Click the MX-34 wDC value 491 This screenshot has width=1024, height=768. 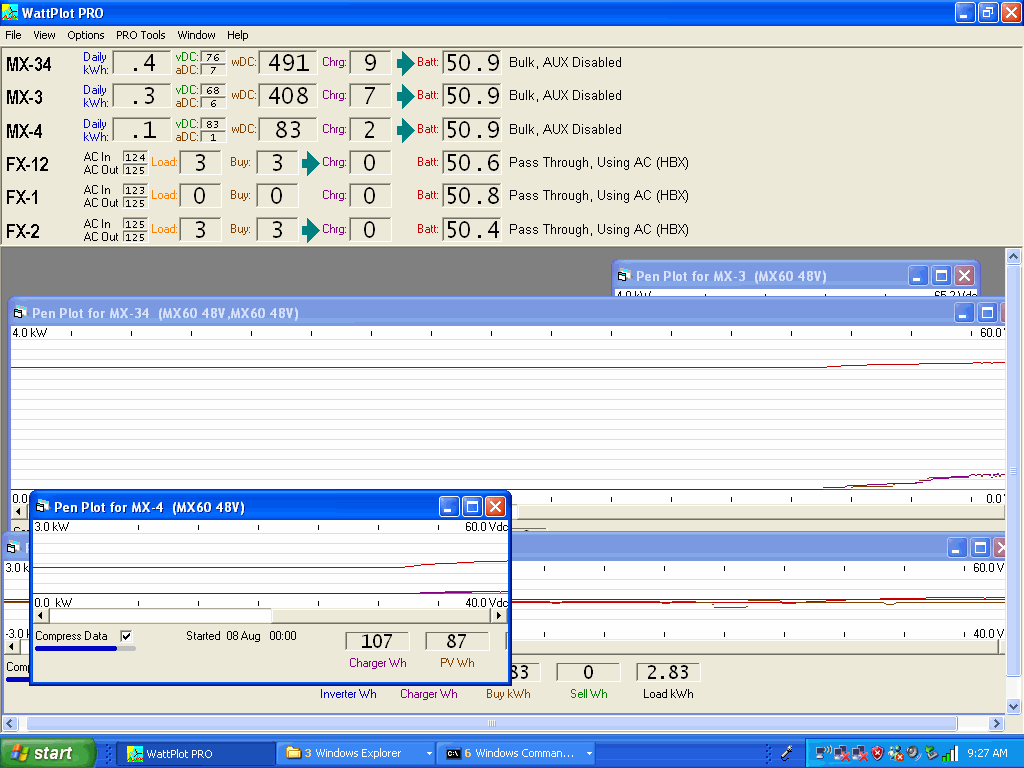pyautogui.click(x=288, y=63)
